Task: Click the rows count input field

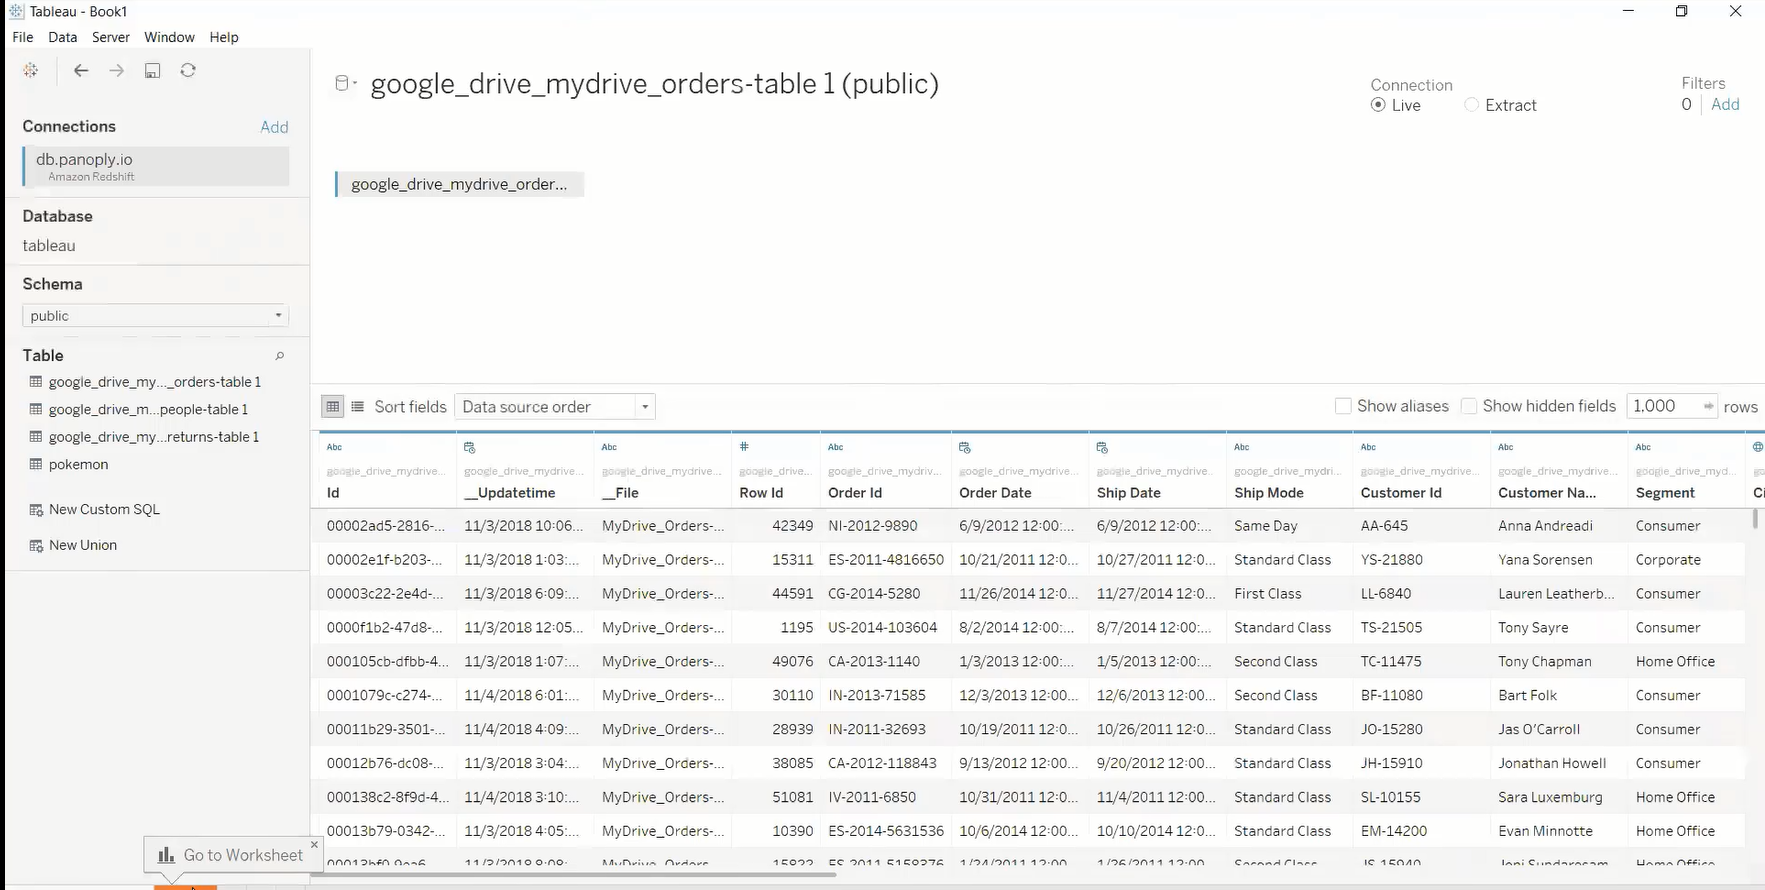Action: click(x=1663, y=406)
